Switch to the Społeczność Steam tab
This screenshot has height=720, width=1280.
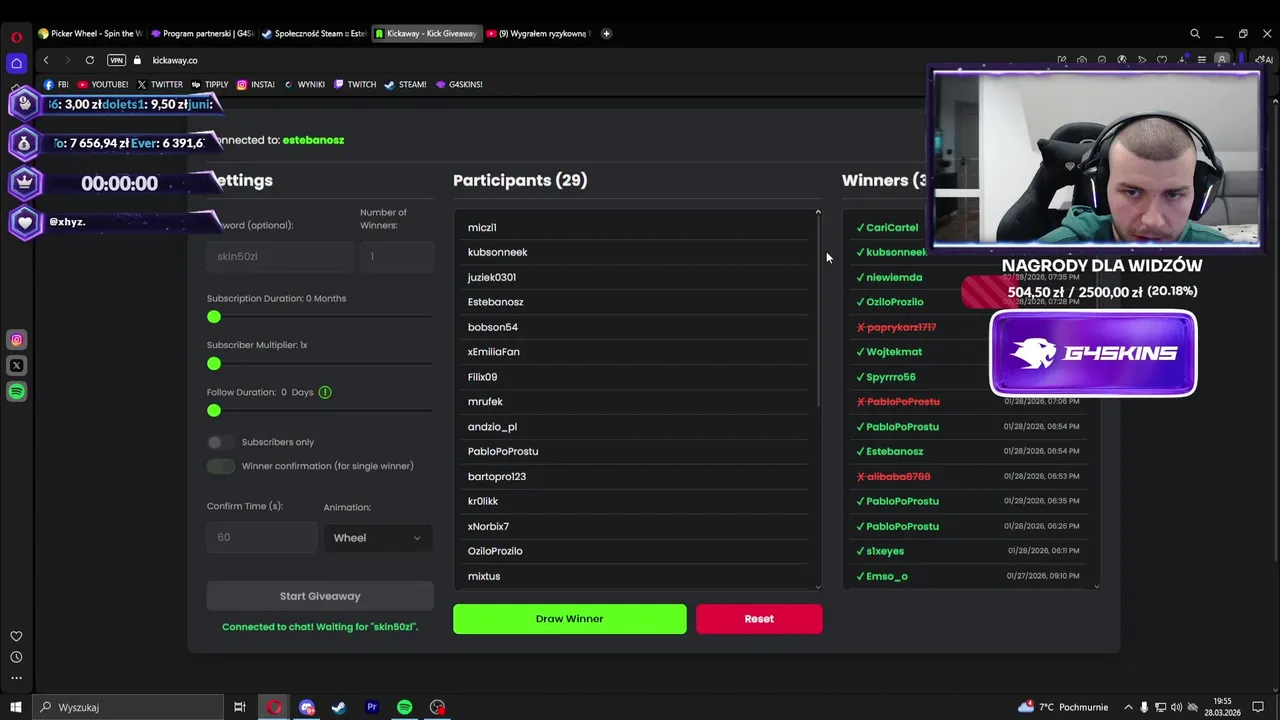pyautogui.click(x=314, y=33)
